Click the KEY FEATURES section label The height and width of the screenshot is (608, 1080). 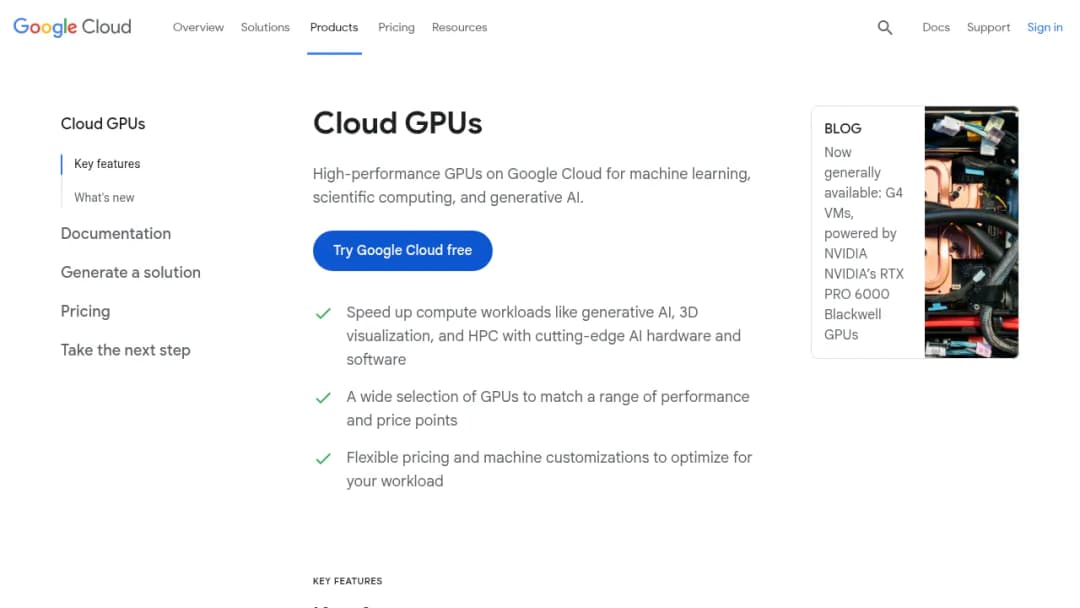347,581
